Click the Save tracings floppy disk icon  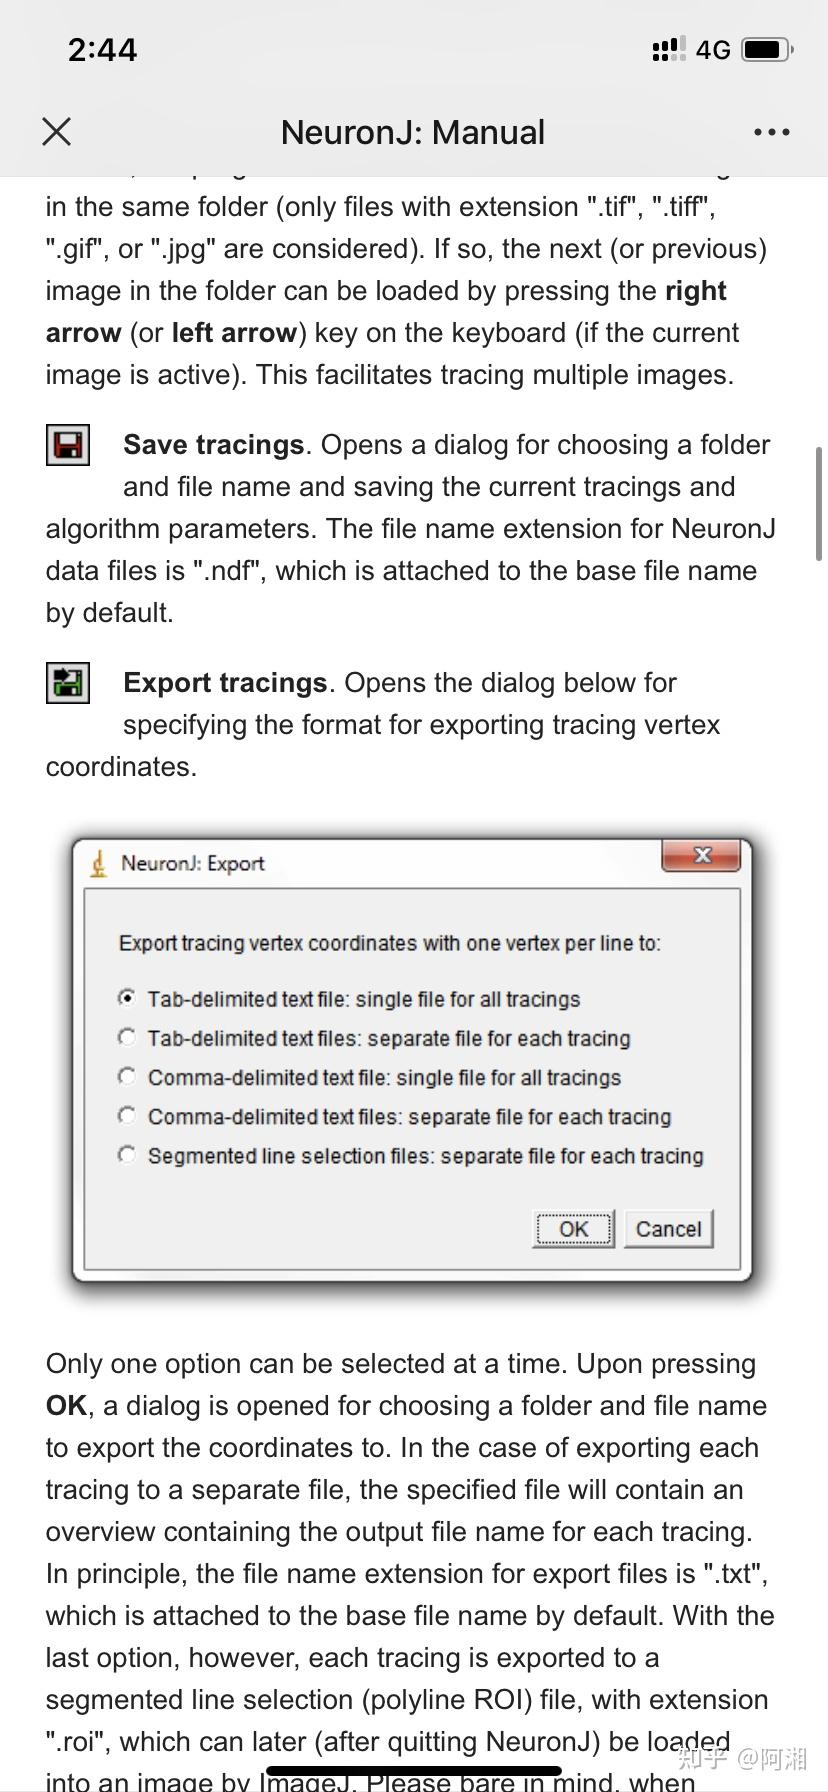point(68,445)
